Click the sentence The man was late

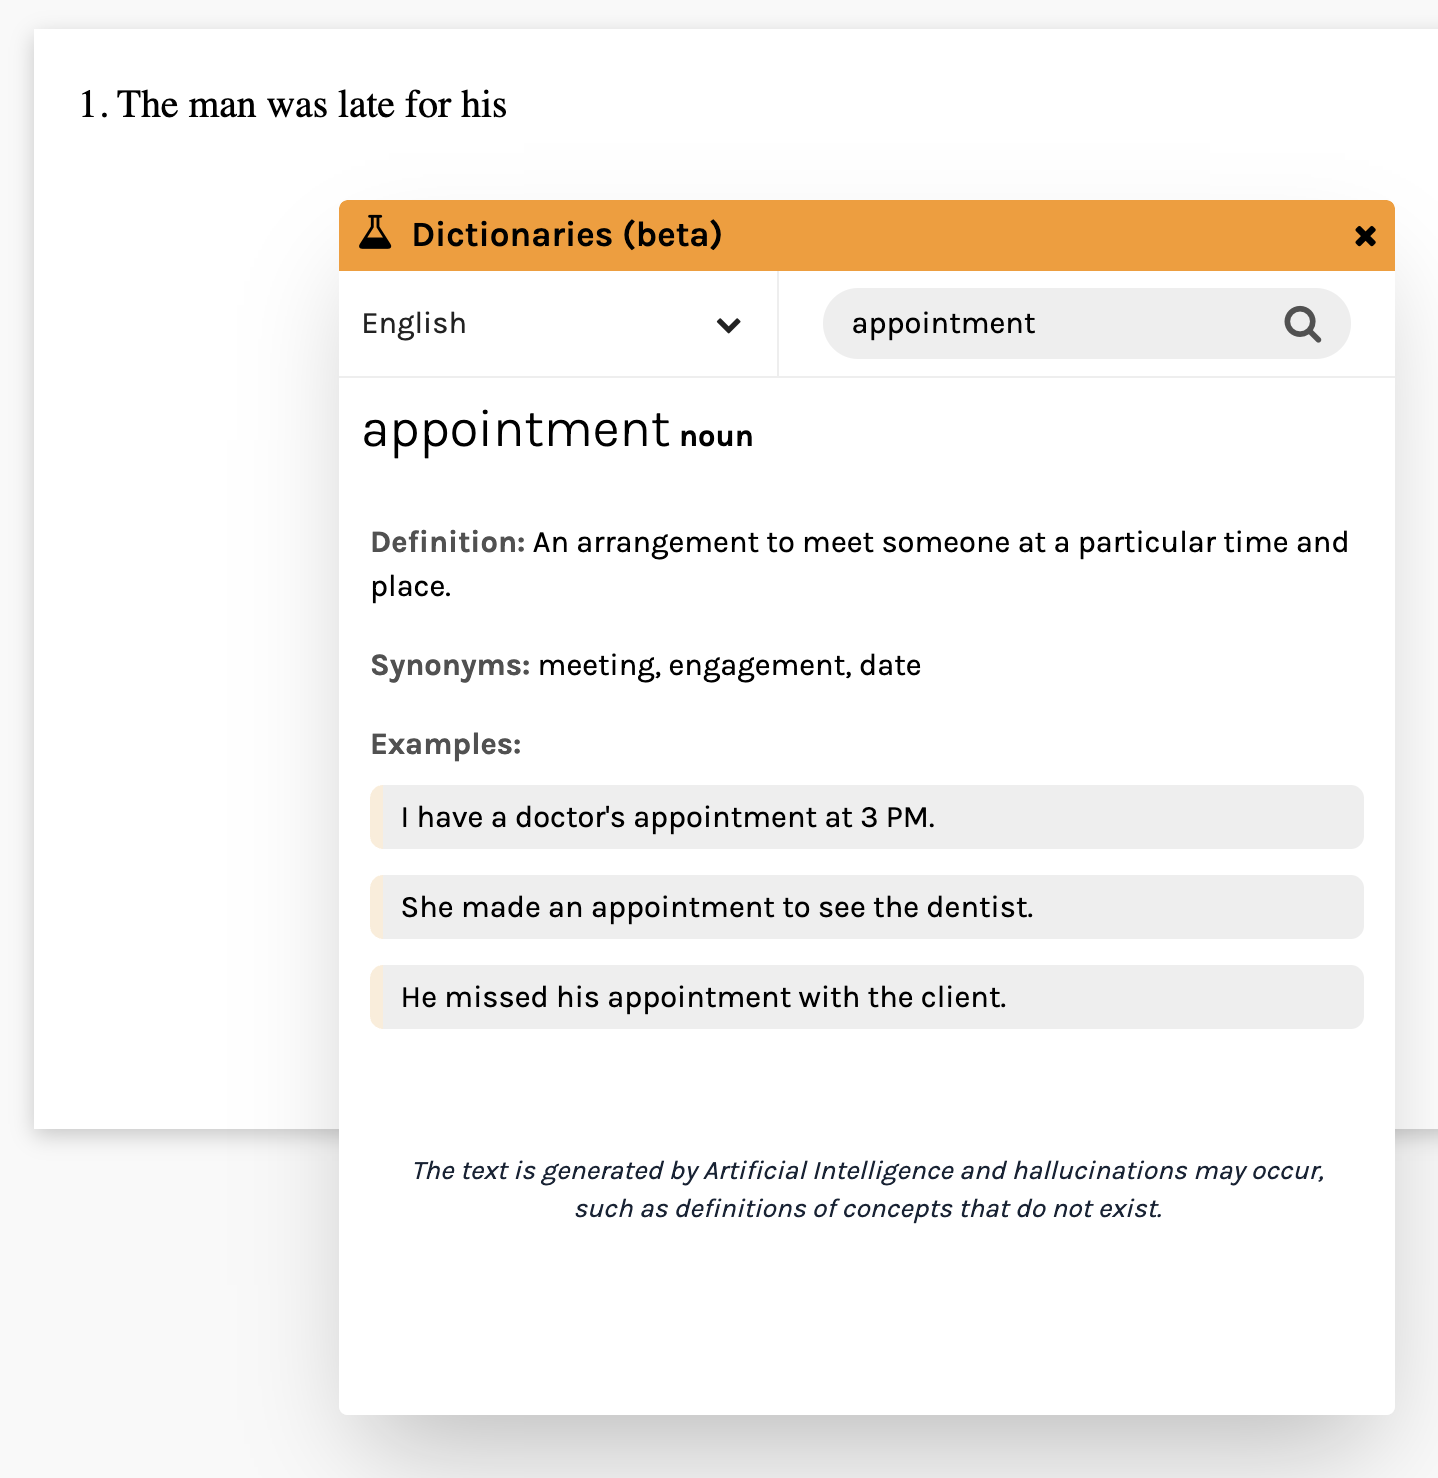(x=312, y=105)
